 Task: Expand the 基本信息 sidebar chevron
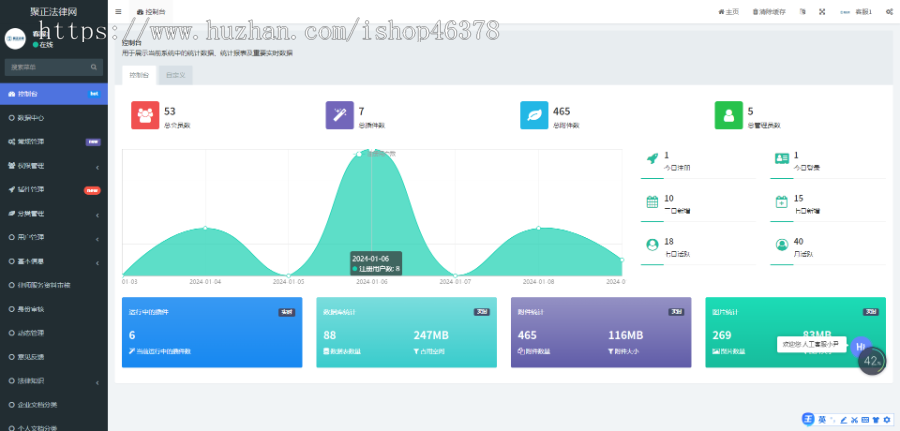pos(98,262)
